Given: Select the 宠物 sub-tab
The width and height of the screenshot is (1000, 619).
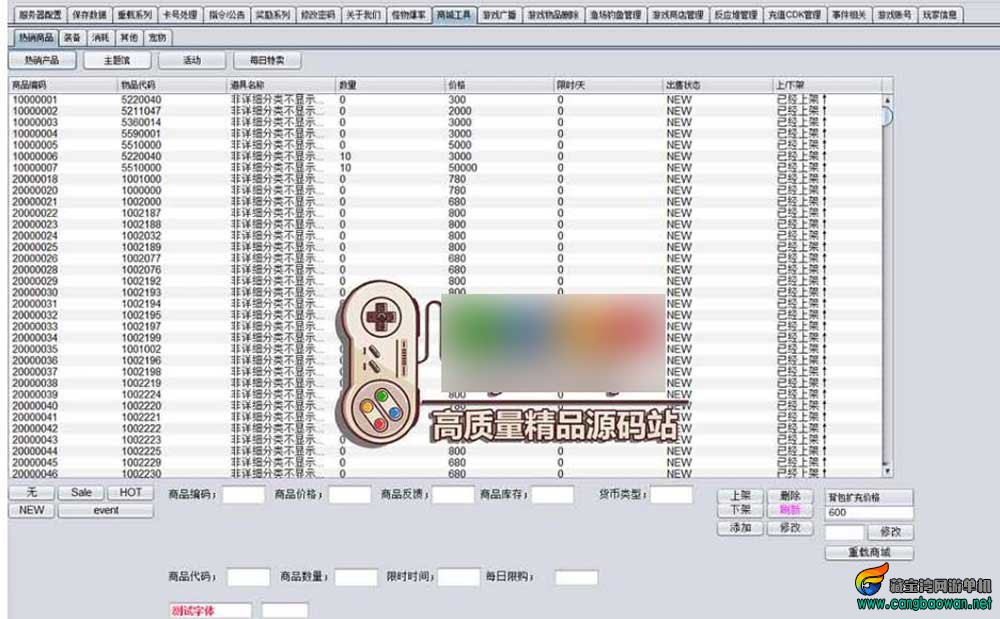Looking at the screenshot, I should coord(157,37).
